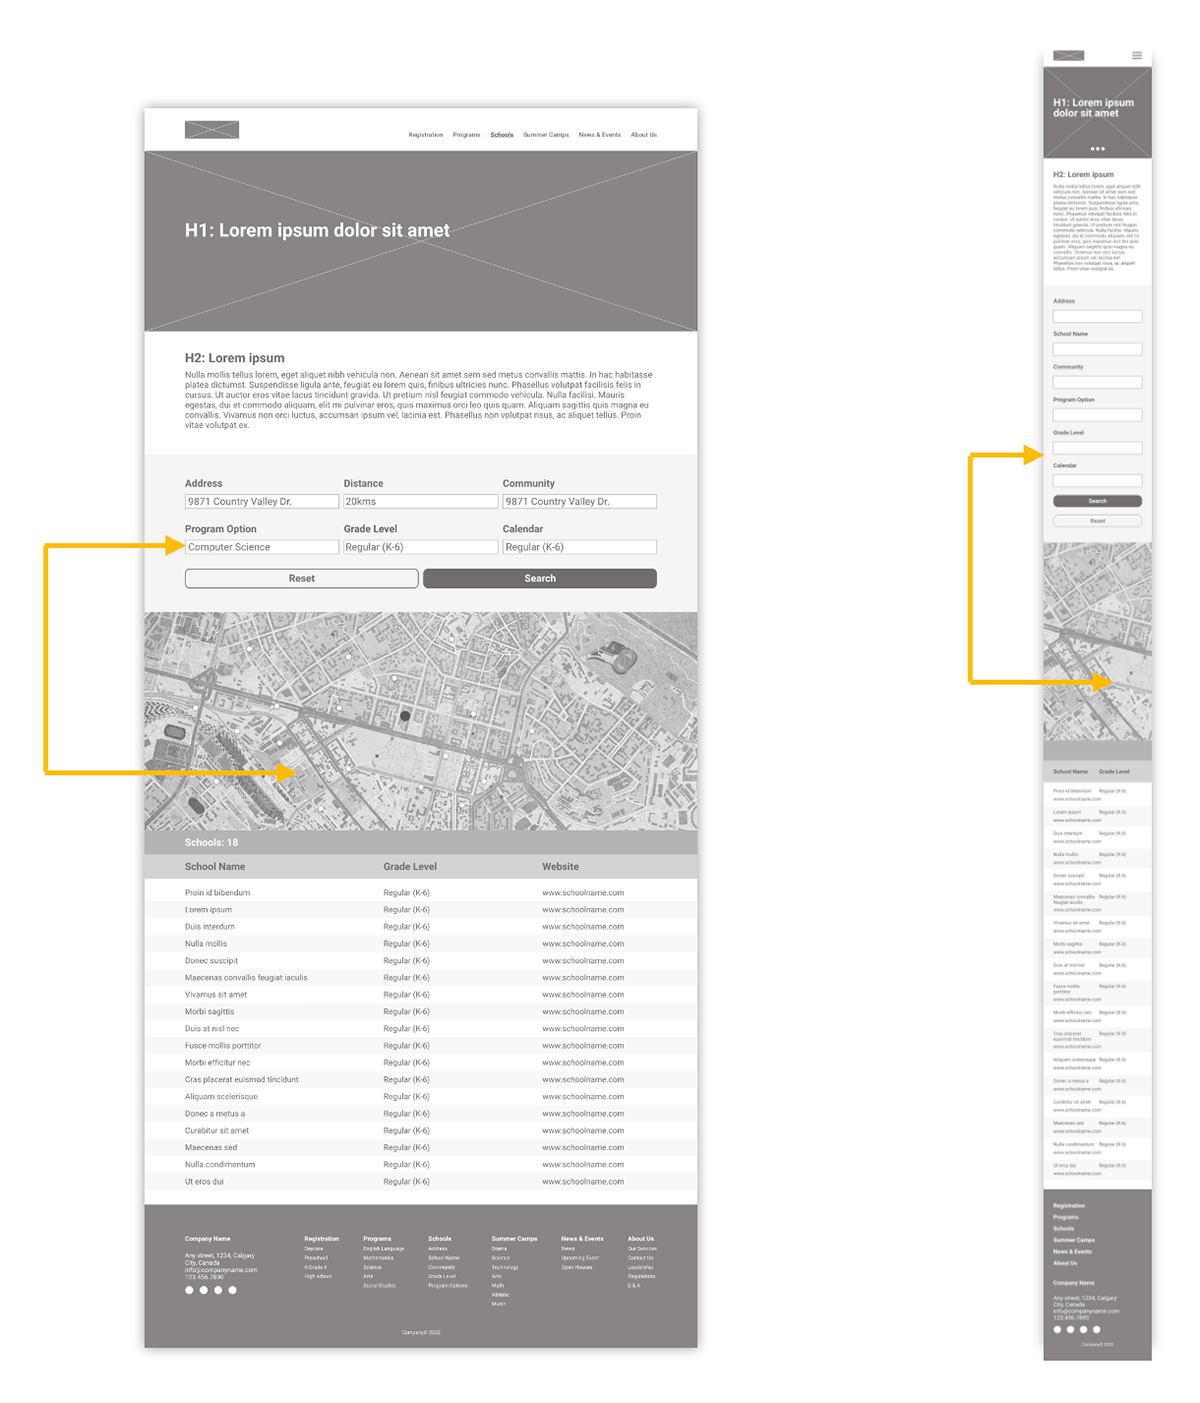Open website link for Aliquam scelerisque

[583, 1097]
